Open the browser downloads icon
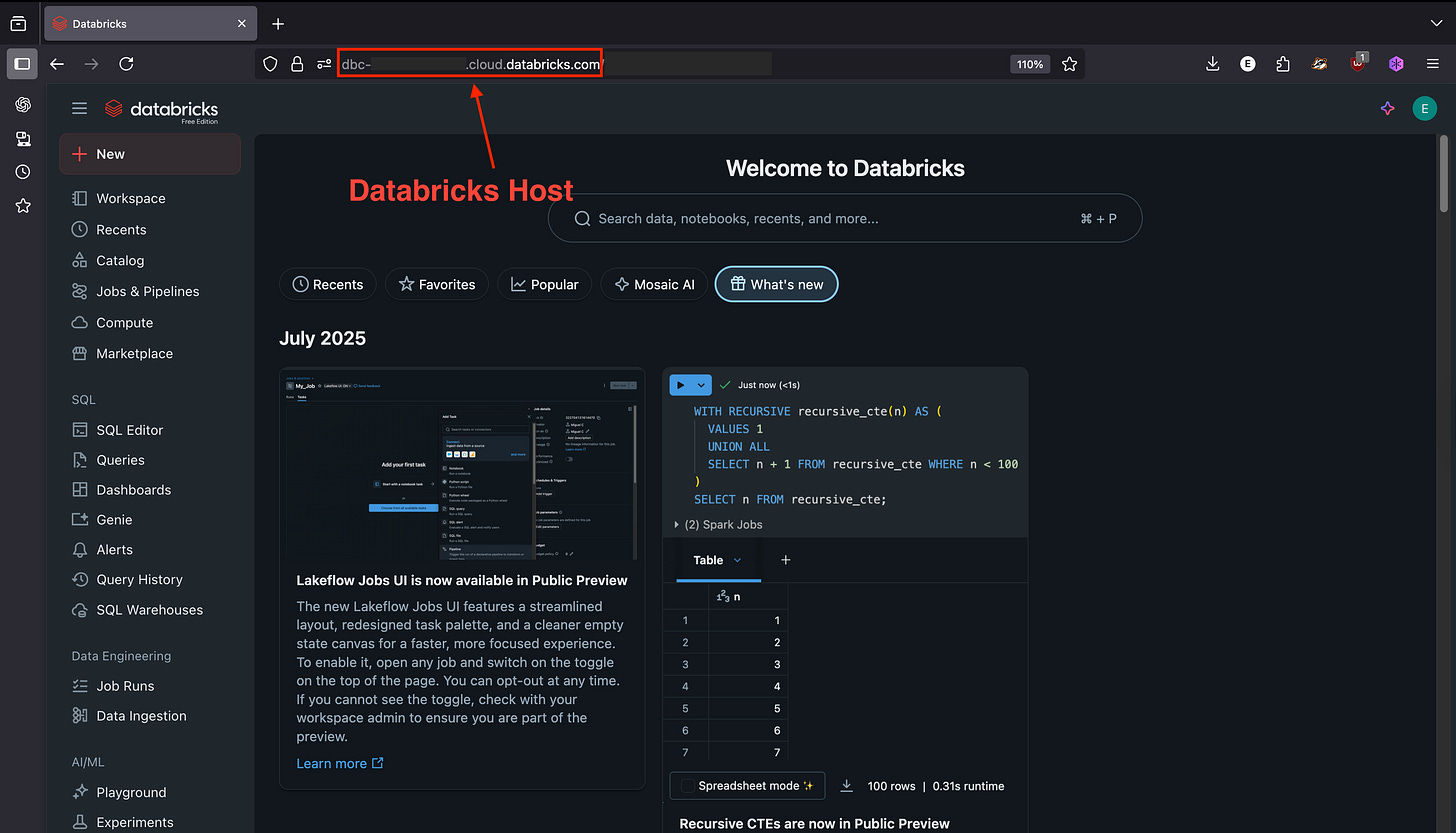This screenshot has height=833, width=1456. (x=1213, y=64)
